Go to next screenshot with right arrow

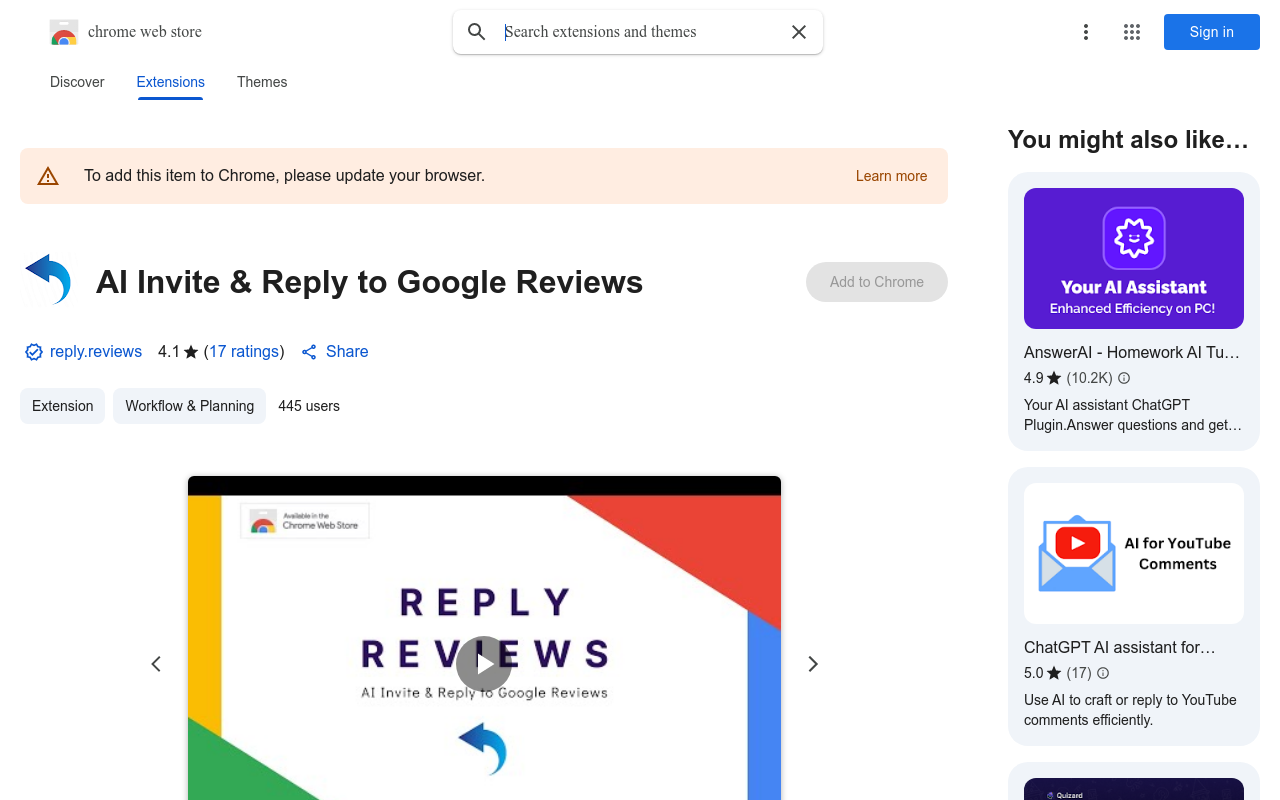click(x=813, y=664)
